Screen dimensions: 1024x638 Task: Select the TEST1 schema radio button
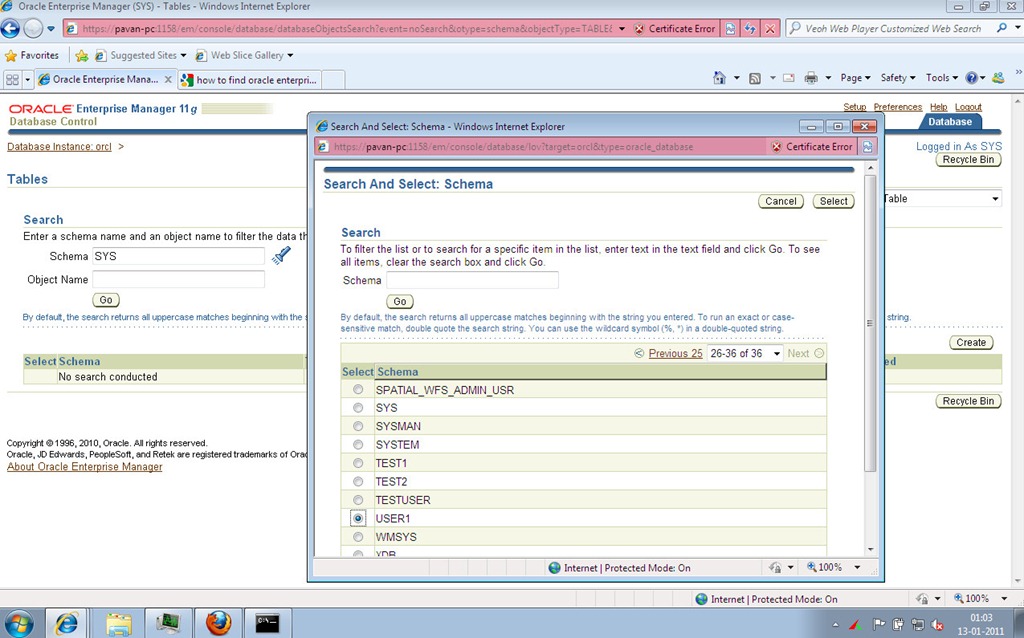tap(358, 463)
